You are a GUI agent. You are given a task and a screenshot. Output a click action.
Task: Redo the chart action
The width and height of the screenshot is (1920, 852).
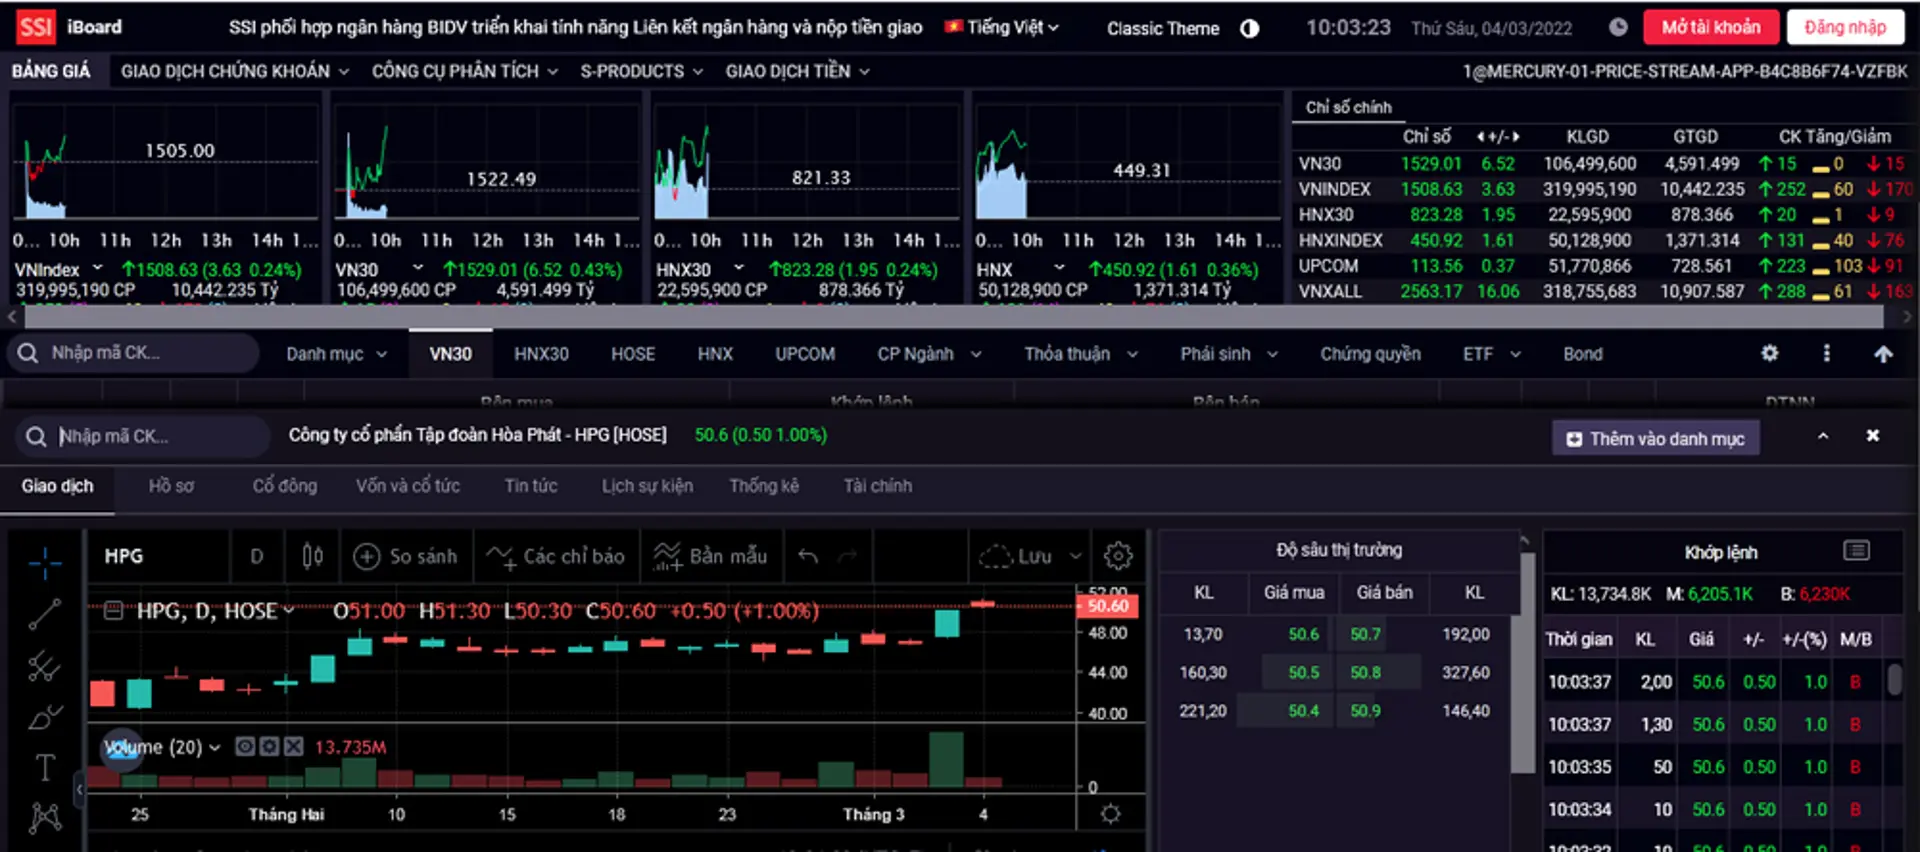coord(847,556)
